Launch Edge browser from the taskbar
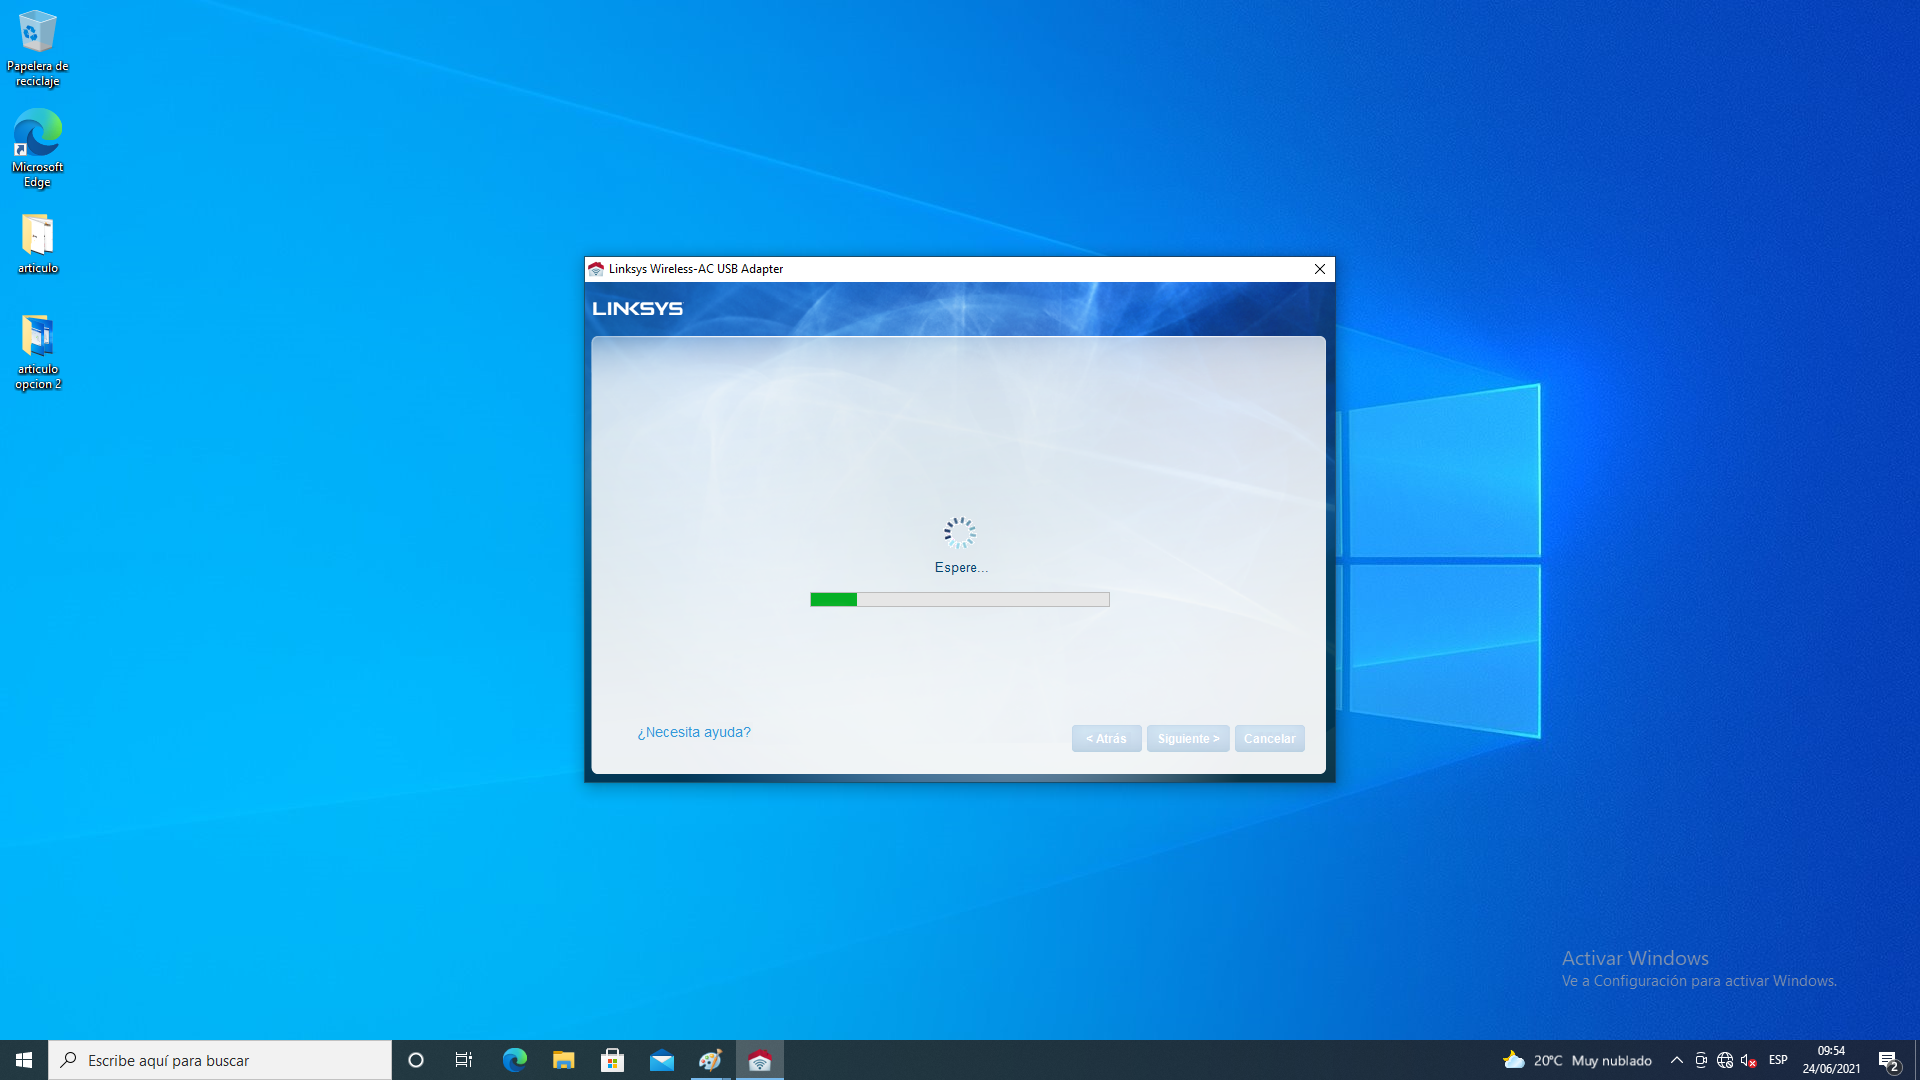 515,1060
